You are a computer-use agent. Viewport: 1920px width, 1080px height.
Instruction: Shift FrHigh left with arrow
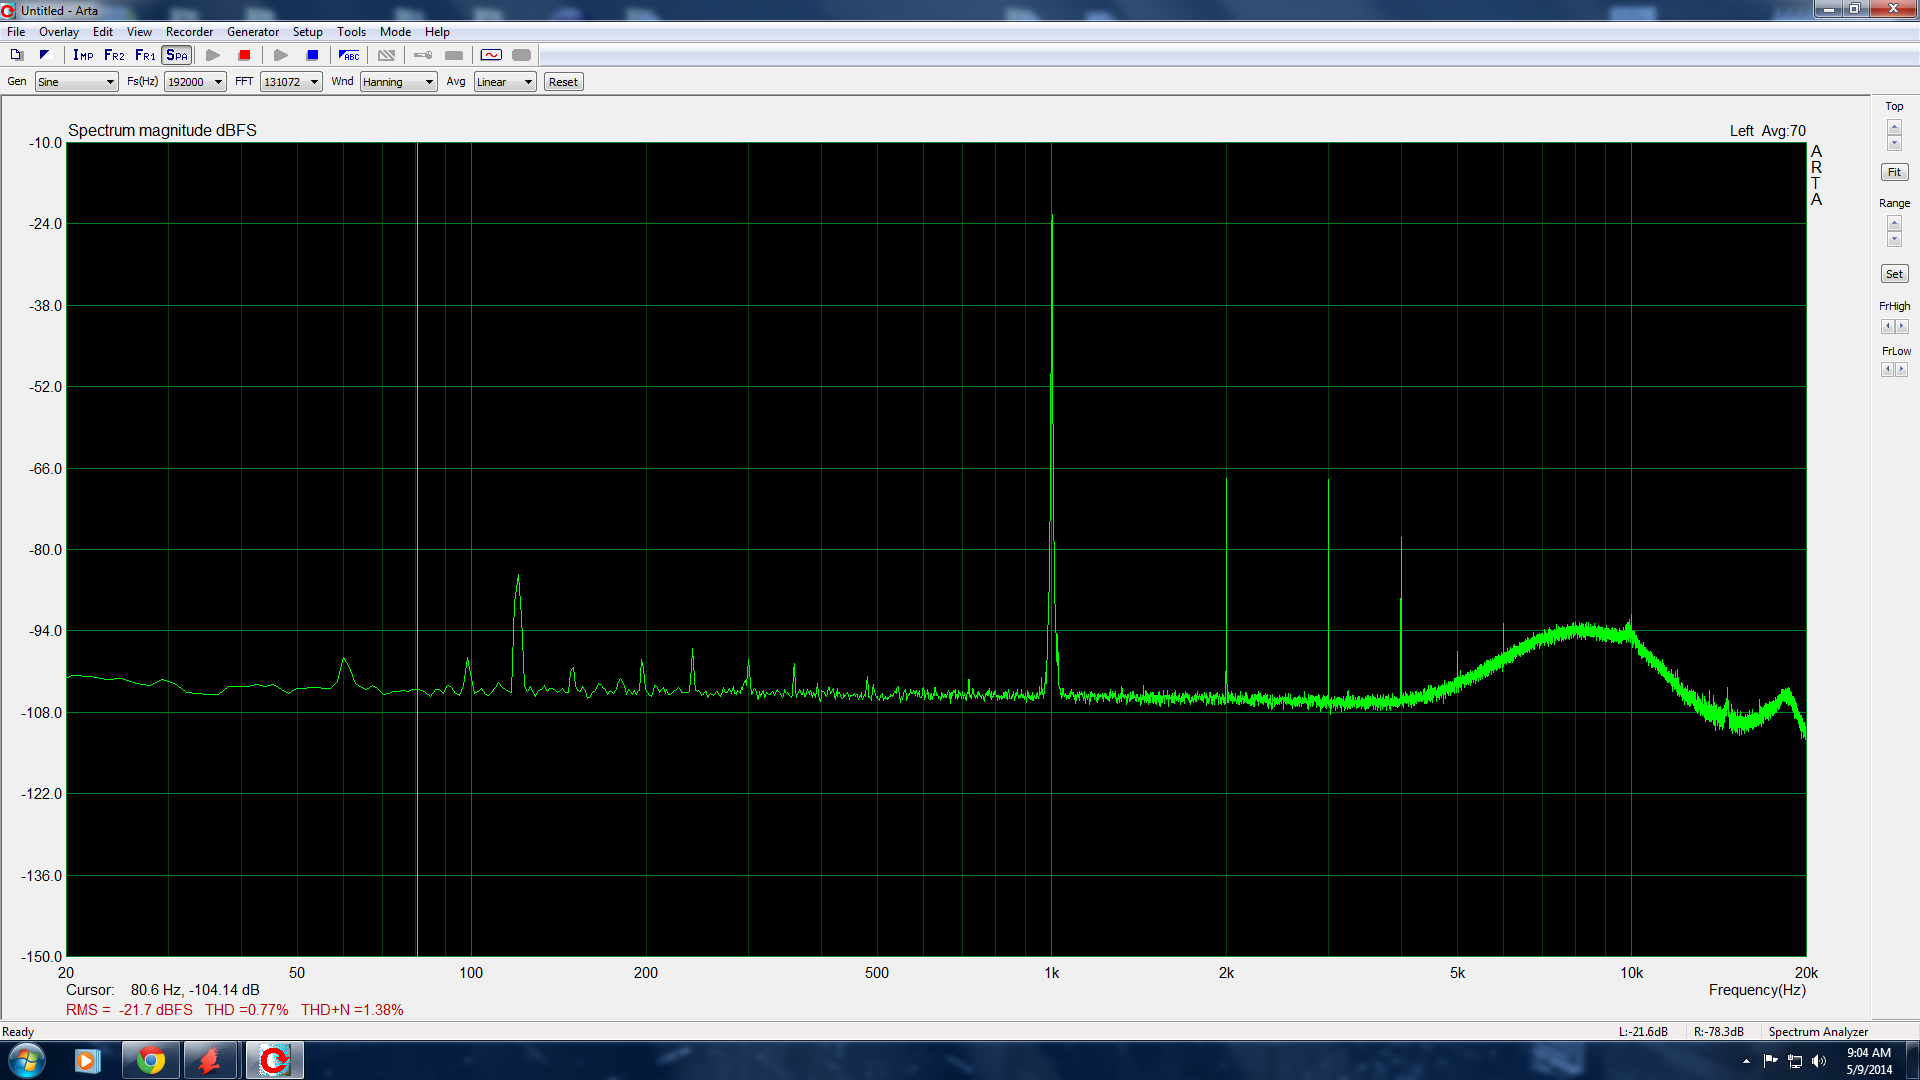click(1887, 326)
